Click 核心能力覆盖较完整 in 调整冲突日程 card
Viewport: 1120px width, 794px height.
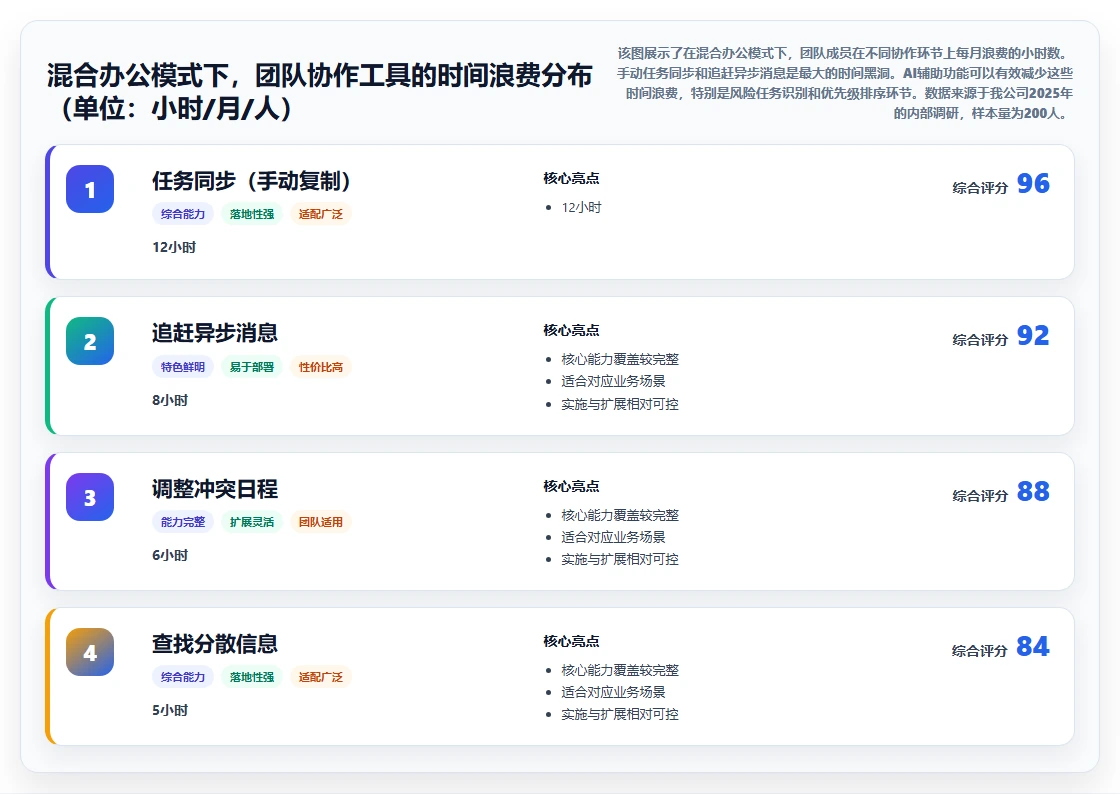tap(620, 515)
